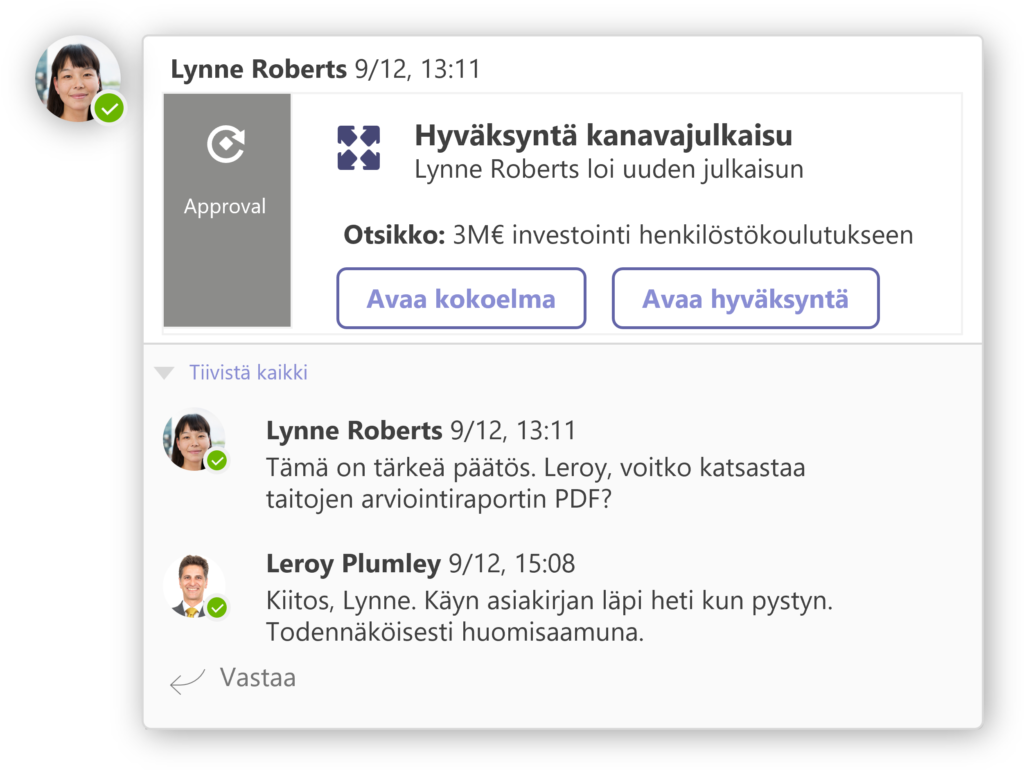This screenshot has width=1024, height=770.
Task: Collapse replies using the triangle arrow
Action: pyautogui.click(x=164, y=374)
